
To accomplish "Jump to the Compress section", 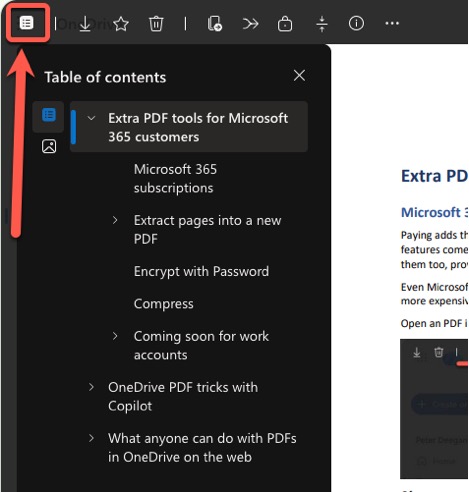I will coord(164,304).
